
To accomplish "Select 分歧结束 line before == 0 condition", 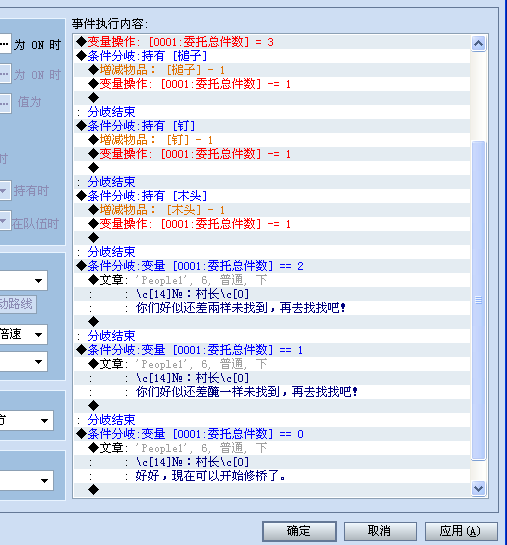I will (x=272, y=420).
